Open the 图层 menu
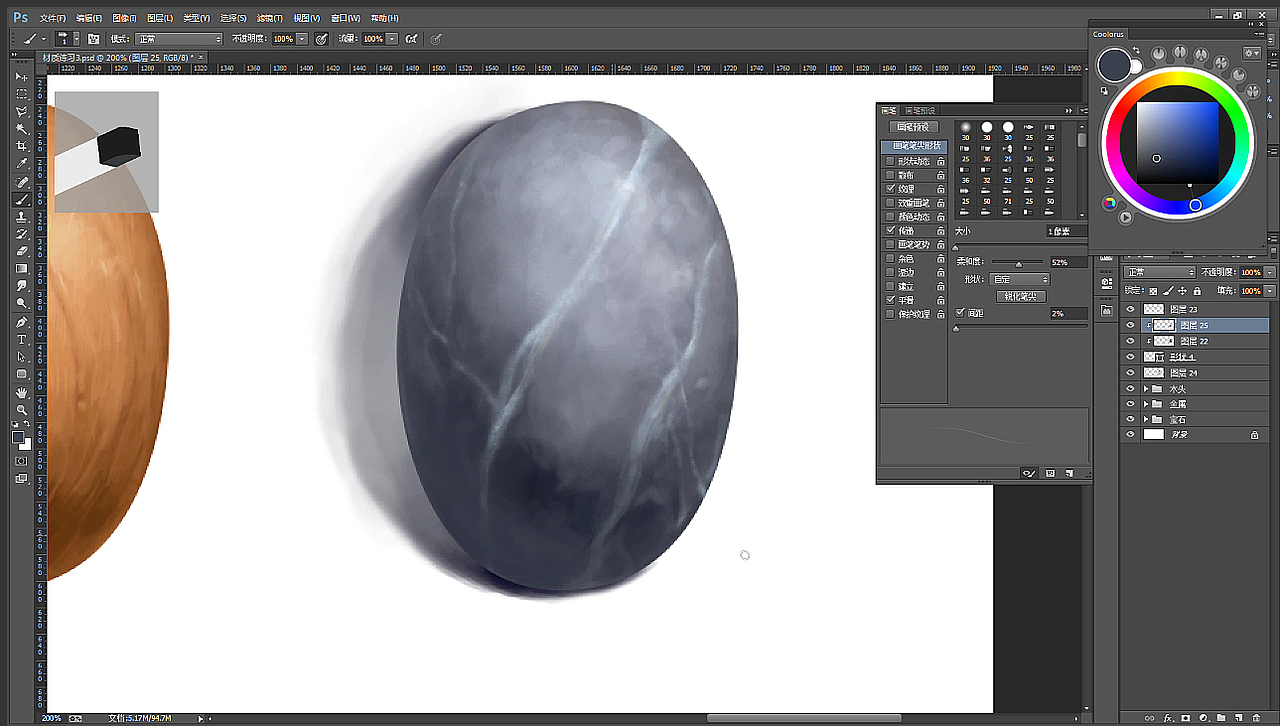 tap(159, 18)
